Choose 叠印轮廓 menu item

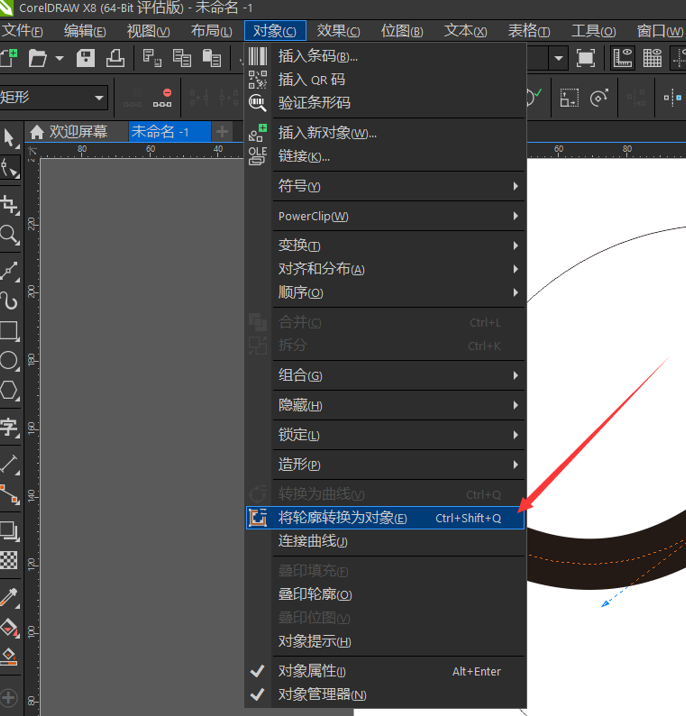385,595
